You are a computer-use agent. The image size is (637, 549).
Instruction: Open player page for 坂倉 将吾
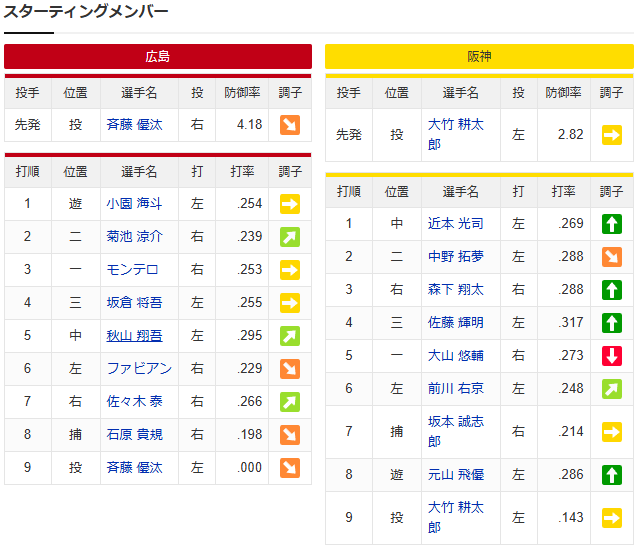(134, 302)
